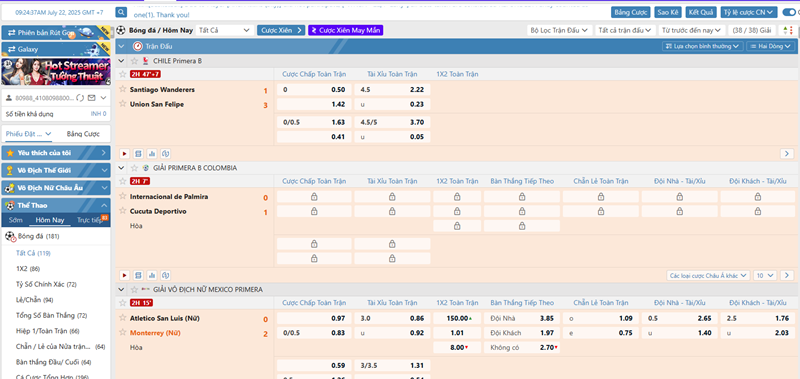Open Lựa chọn bình thường dropdown
Image resolution: width=800 pixels, height=379 pixels.
(x=703, y=46)
